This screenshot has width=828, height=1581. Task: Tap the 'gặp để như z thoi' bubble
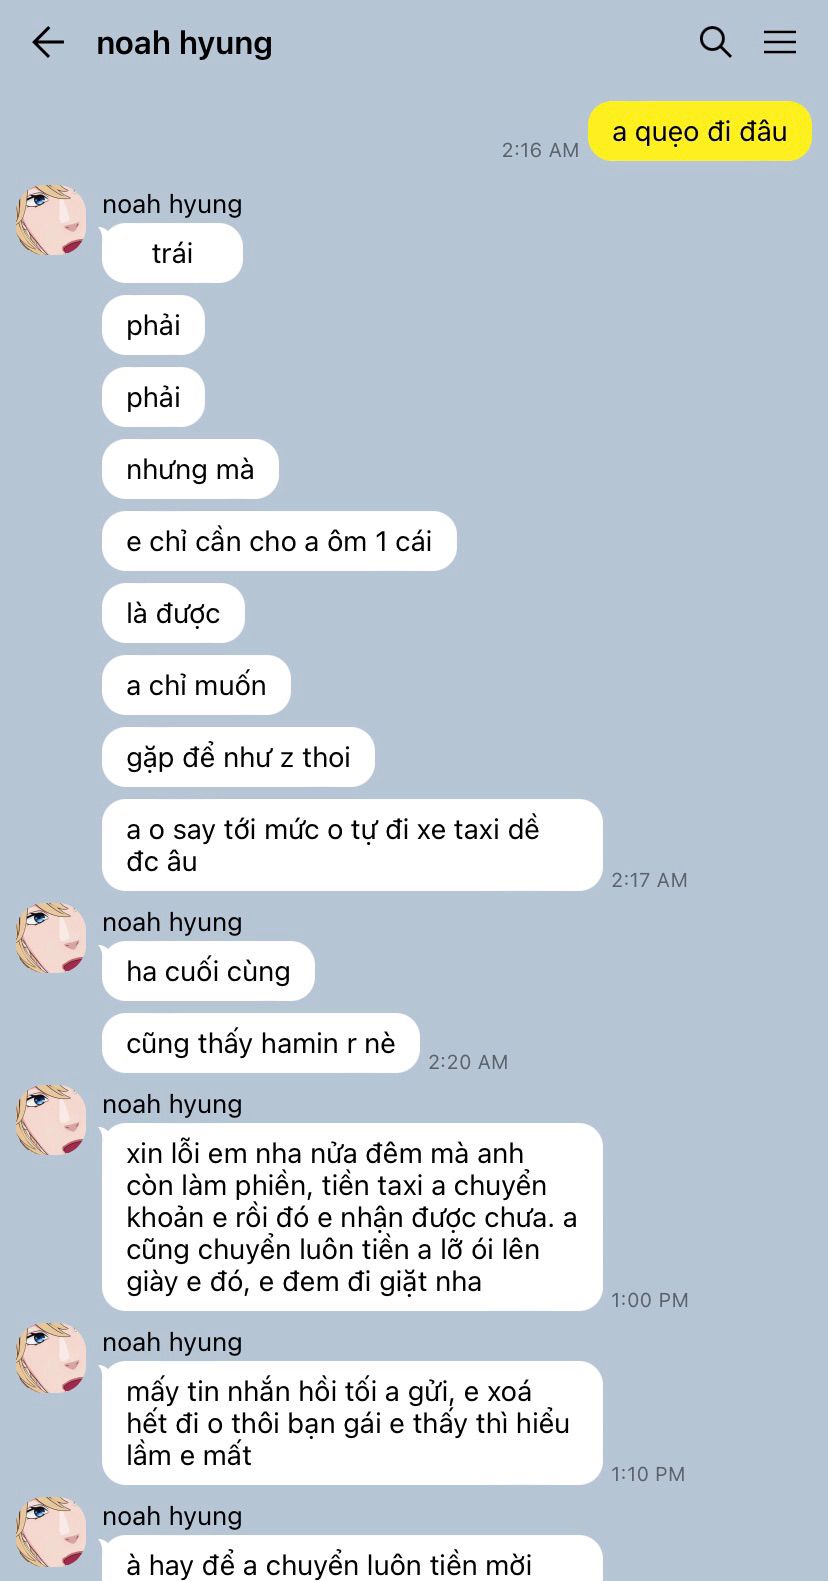coord(238,757)
